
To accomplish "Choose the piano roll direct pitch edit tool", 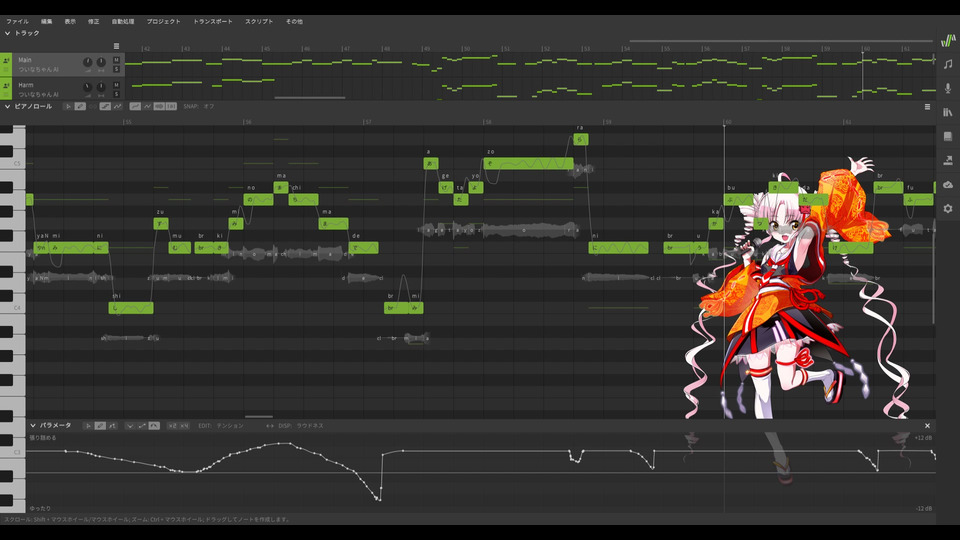I will pos(105,107).
